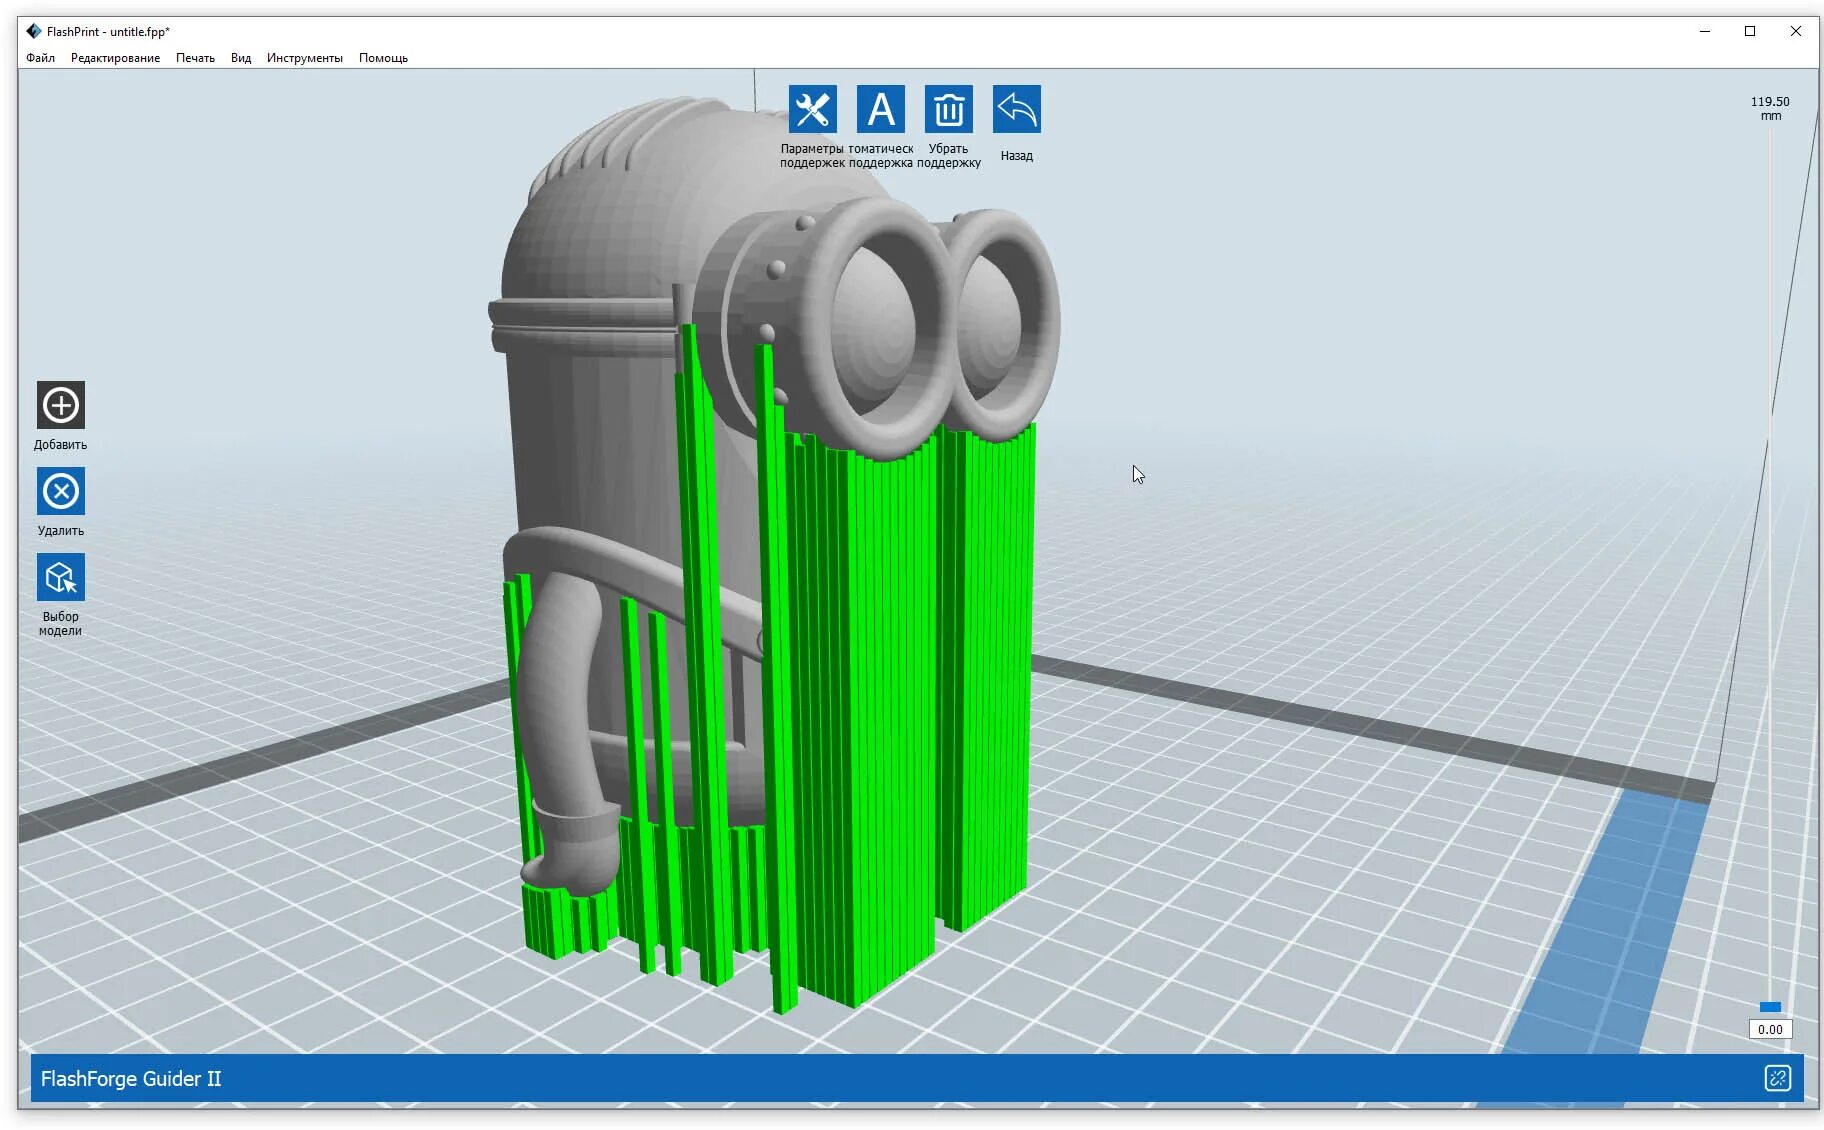The height and width of the screenshot is (1130, 1824).
Task: Open the Вид menu
Action: click(x=241, y=58)
